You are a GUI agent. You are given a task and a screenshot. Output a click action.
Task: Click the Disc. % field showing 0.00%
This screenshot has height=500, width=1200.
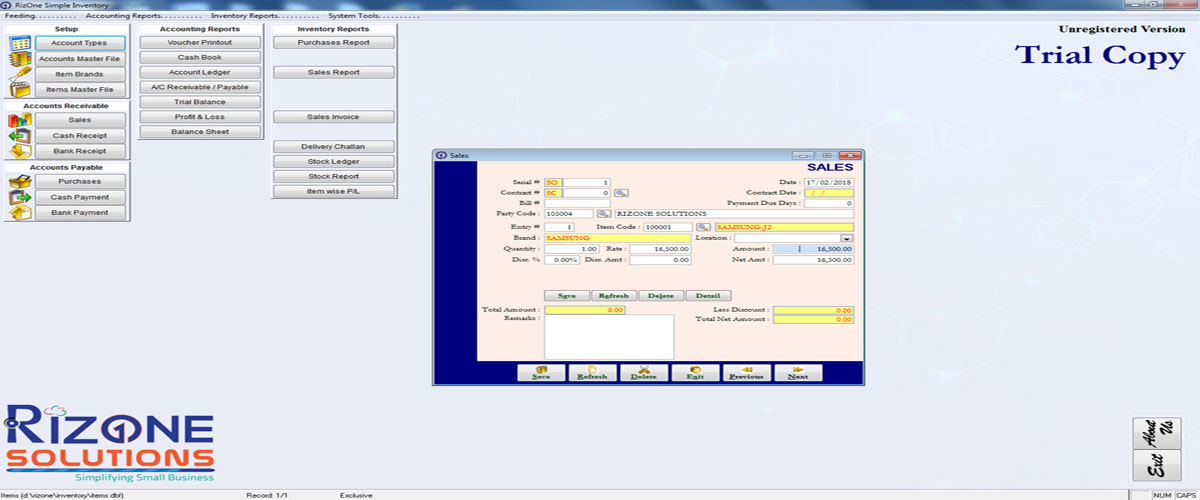562,260
